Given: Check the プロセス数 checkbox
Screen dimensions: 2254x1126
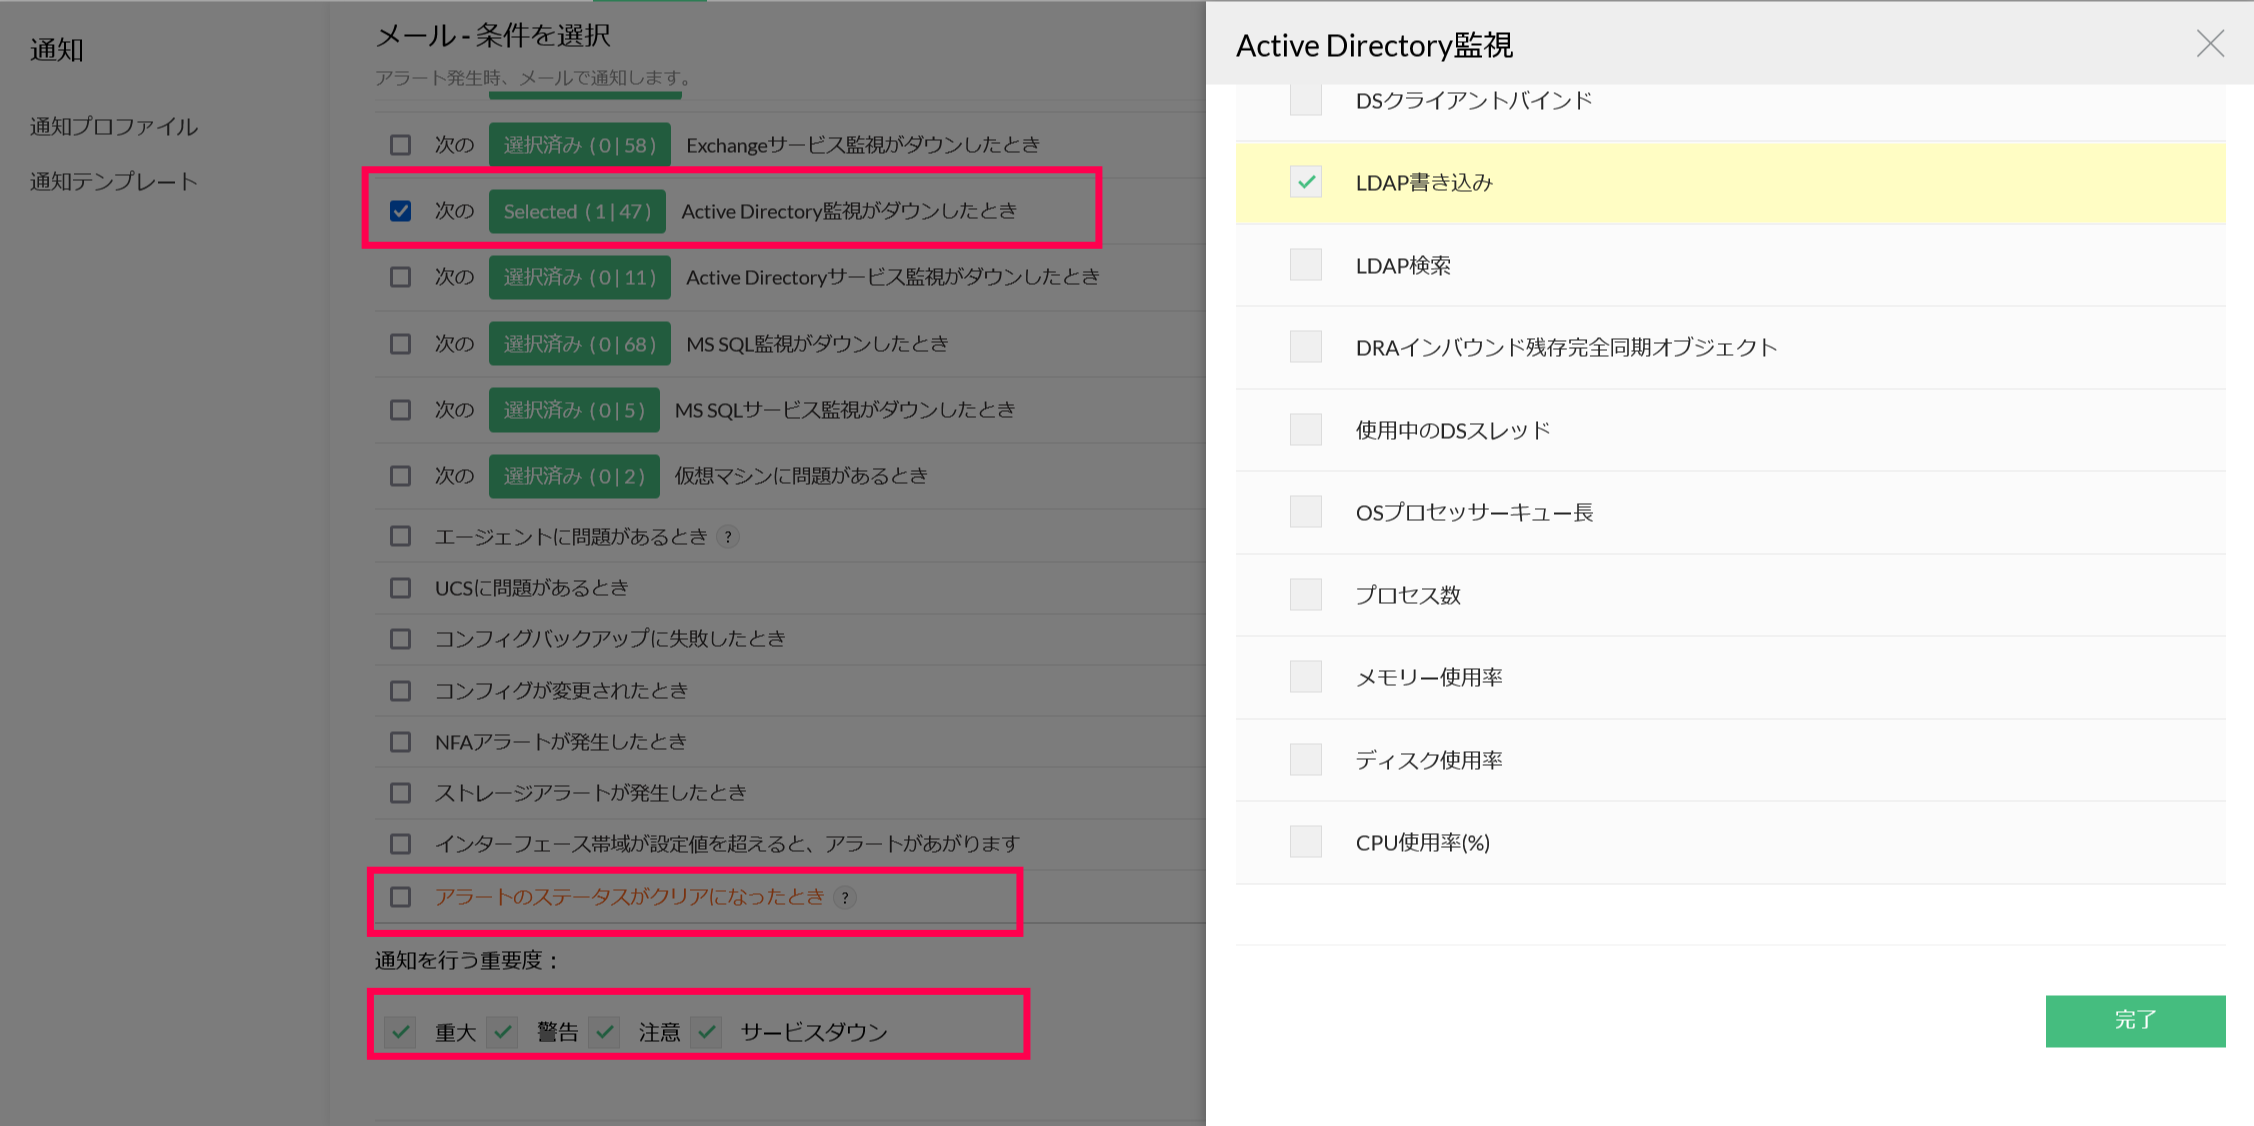Looking at the screenshot, I should click(x=1305, y=595).
